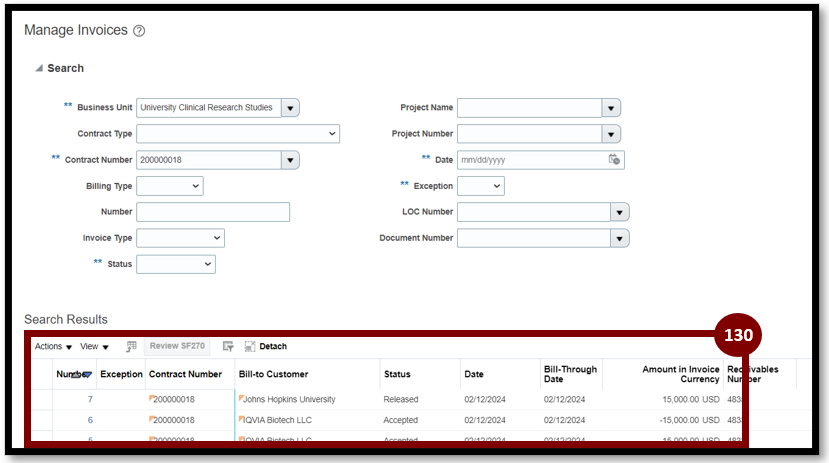Click the 15,000.00 USD amount cell
This screenshot has width=829, height=463.
click(x=690, y=400)
